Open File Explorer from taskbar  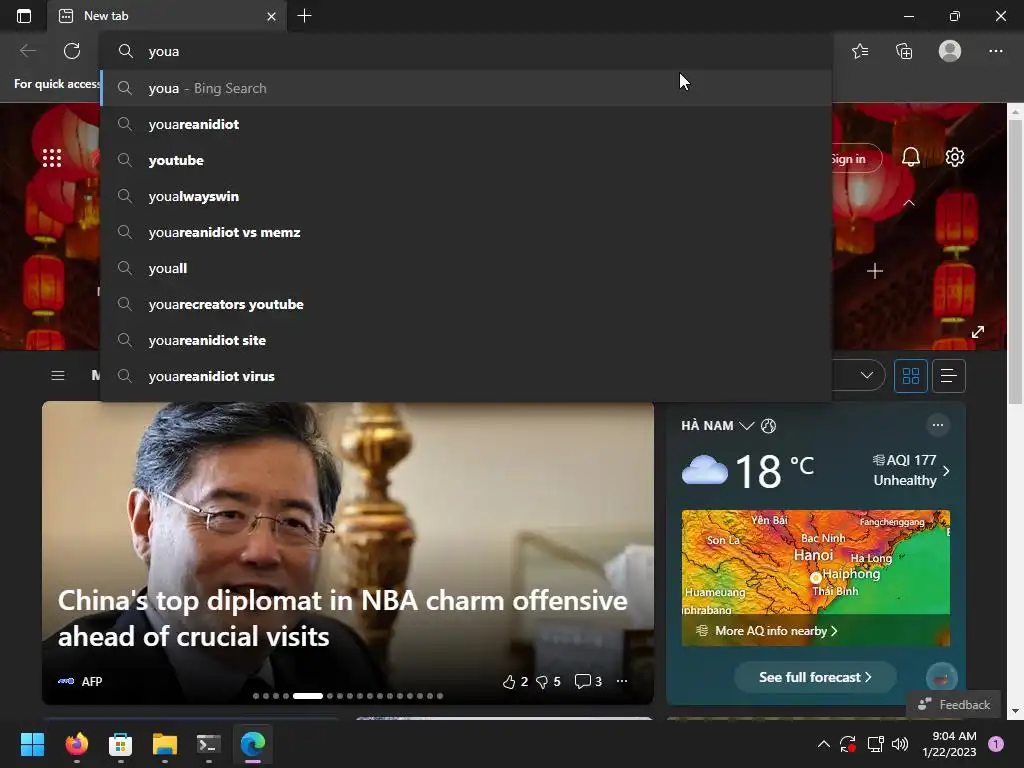tap(165, 744)
